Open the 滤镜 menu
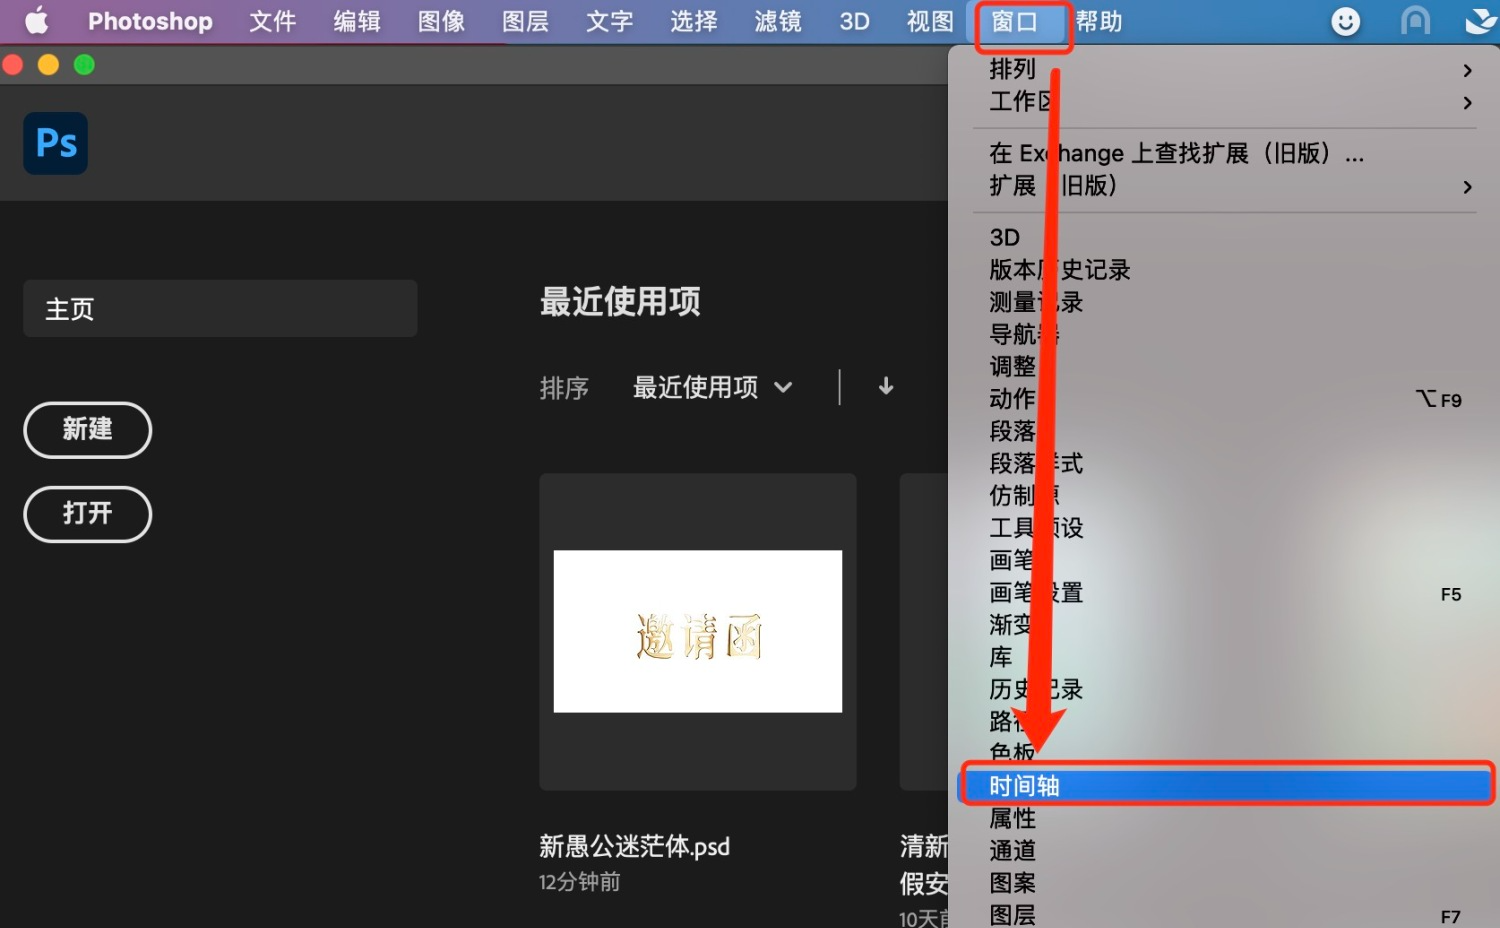The image size is (1500, 928). 778,21
